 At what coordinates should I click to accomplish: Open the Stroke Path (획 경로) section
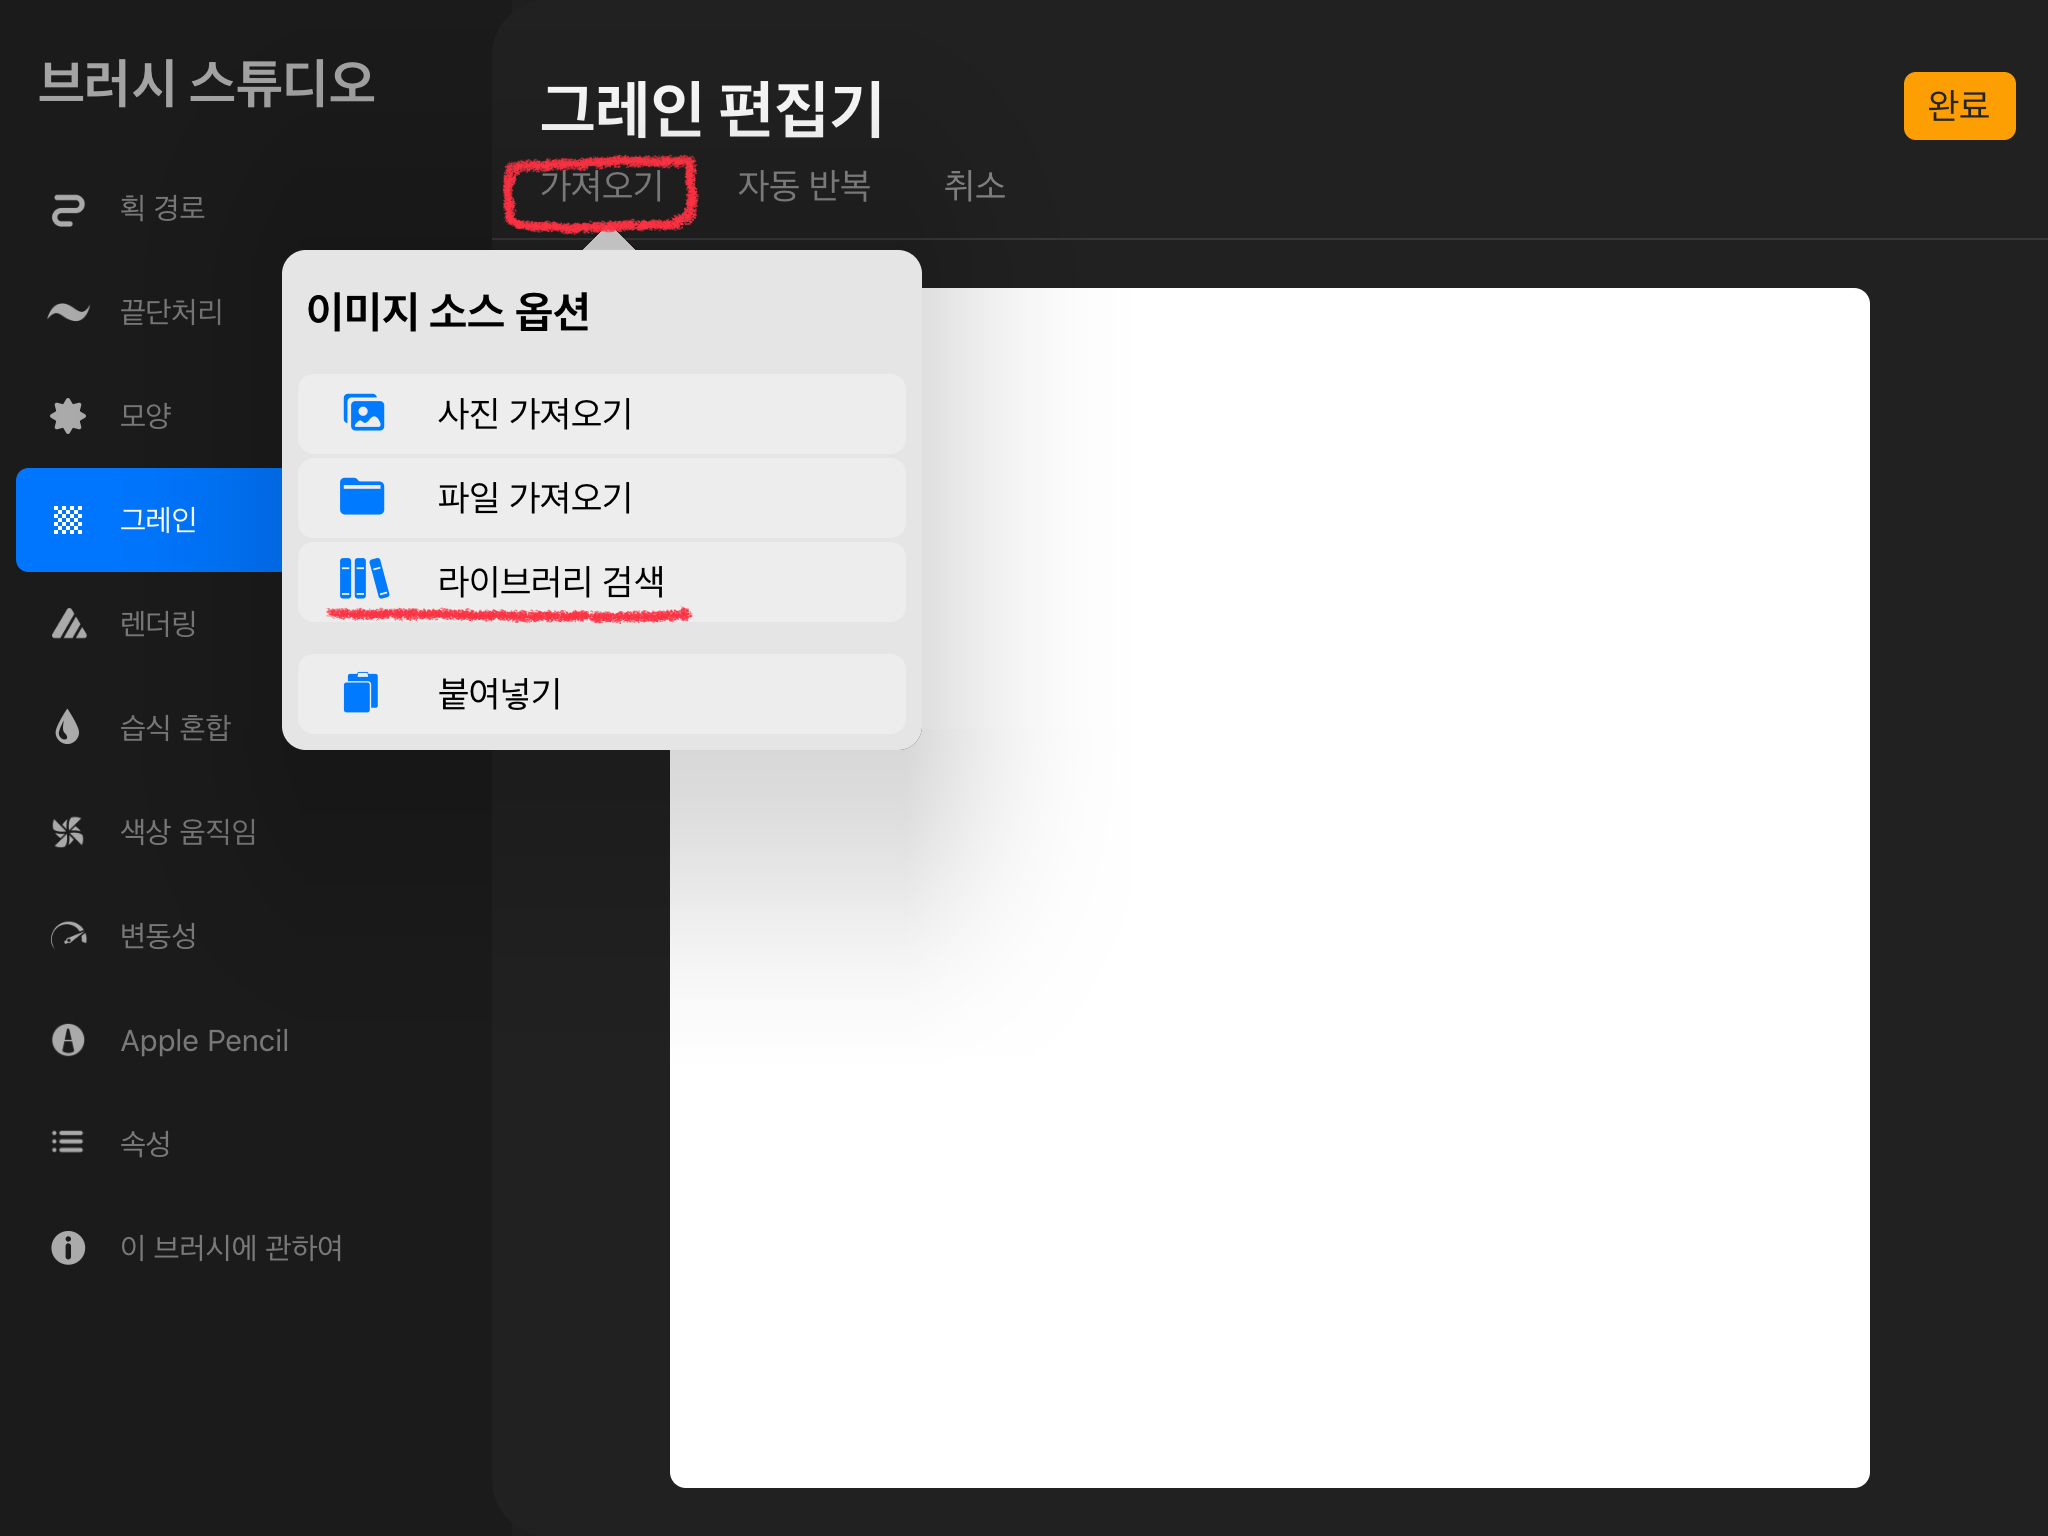tap(160, 208)
